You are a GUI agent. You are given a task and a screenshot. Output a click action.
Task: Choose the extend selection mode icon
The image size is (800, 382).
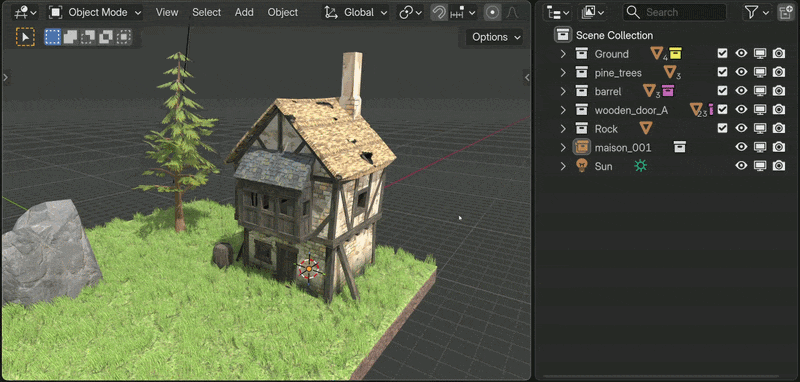[x=70, y=37]
